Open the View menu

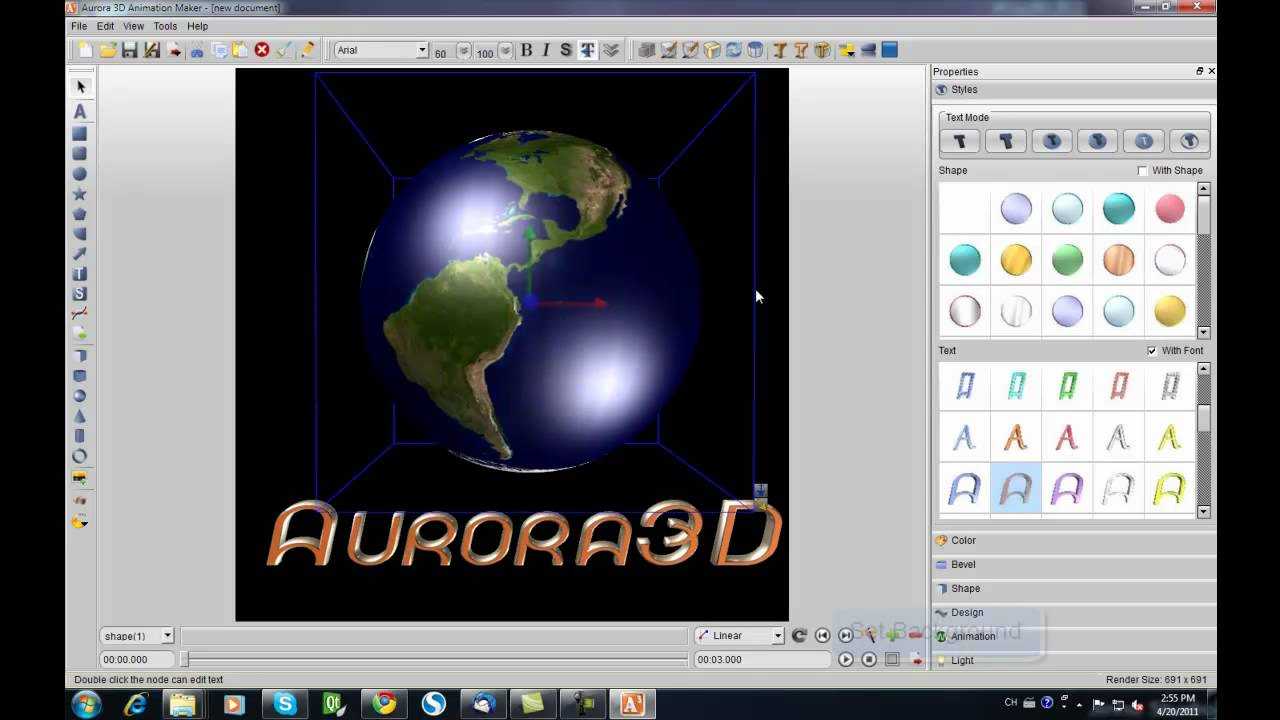(x=133, y=26)
